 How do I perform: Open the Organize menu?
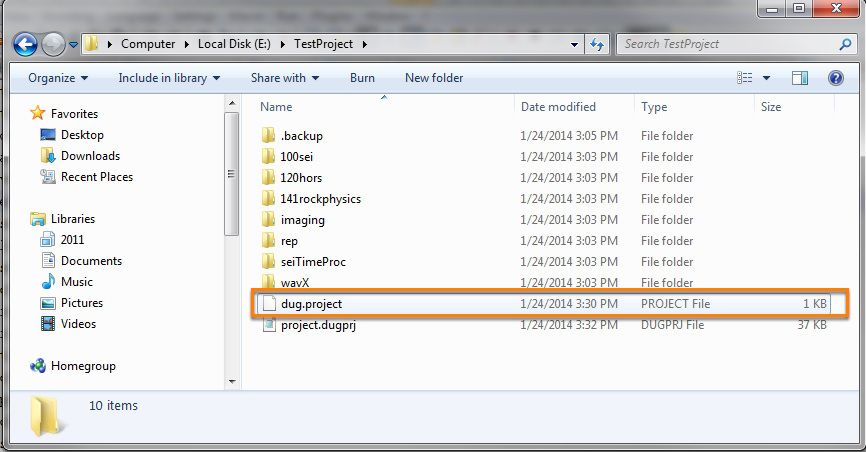click(x=58, y=78)
